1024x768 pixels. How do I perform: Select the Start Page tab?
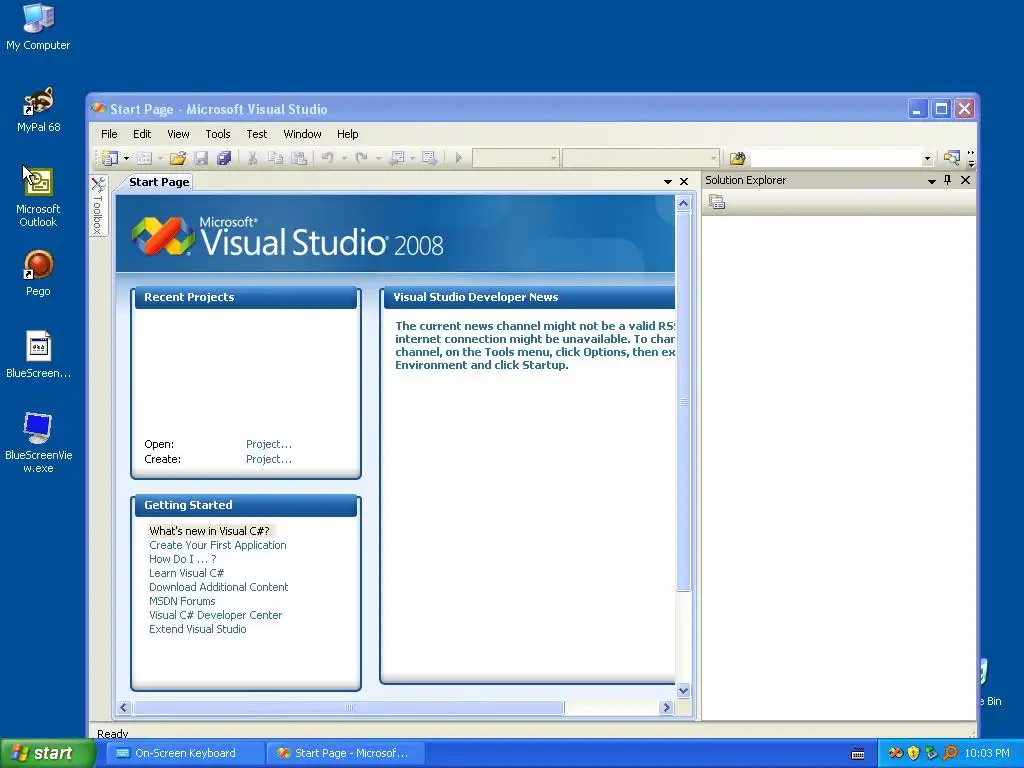coord(159,182)
